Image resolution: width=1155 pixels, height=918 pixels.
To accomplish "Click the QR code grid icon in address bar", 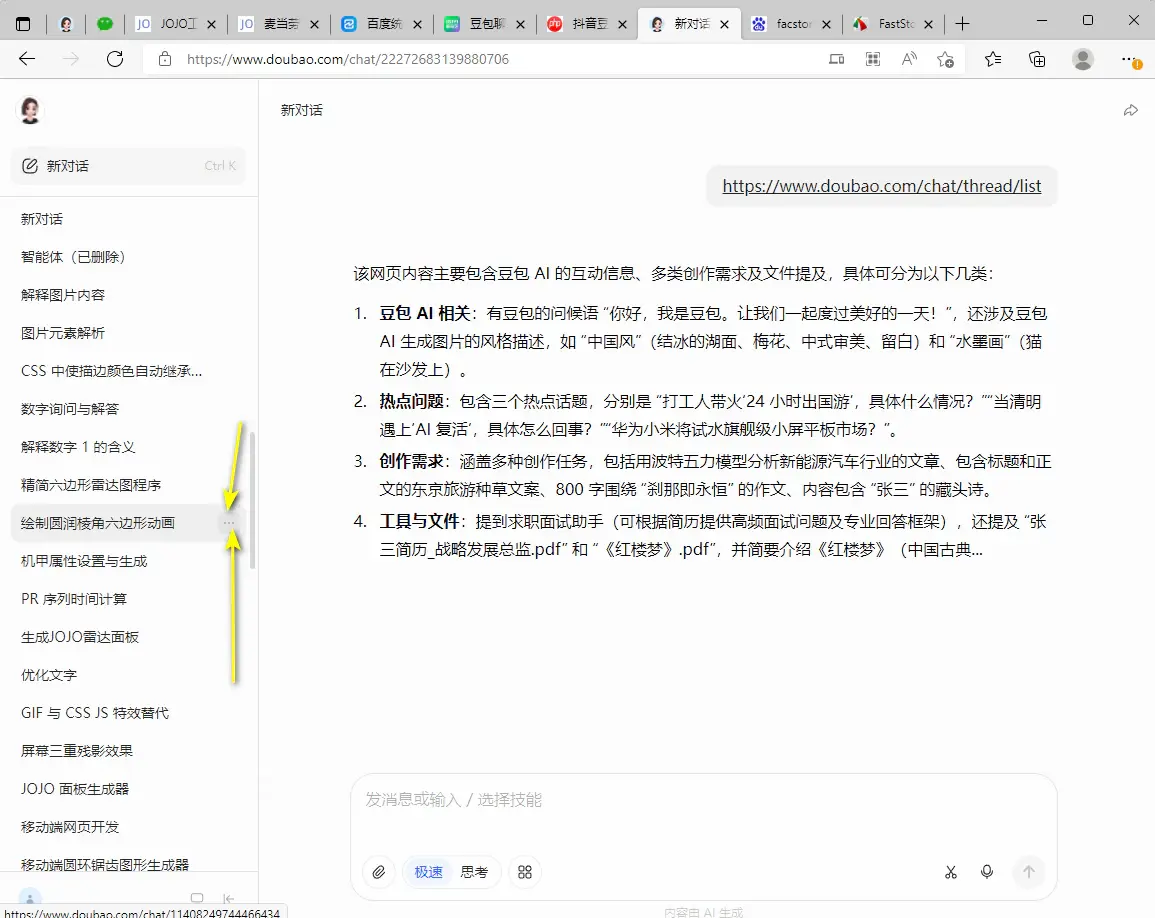I will pyautogui.click(x=873, y=59).
